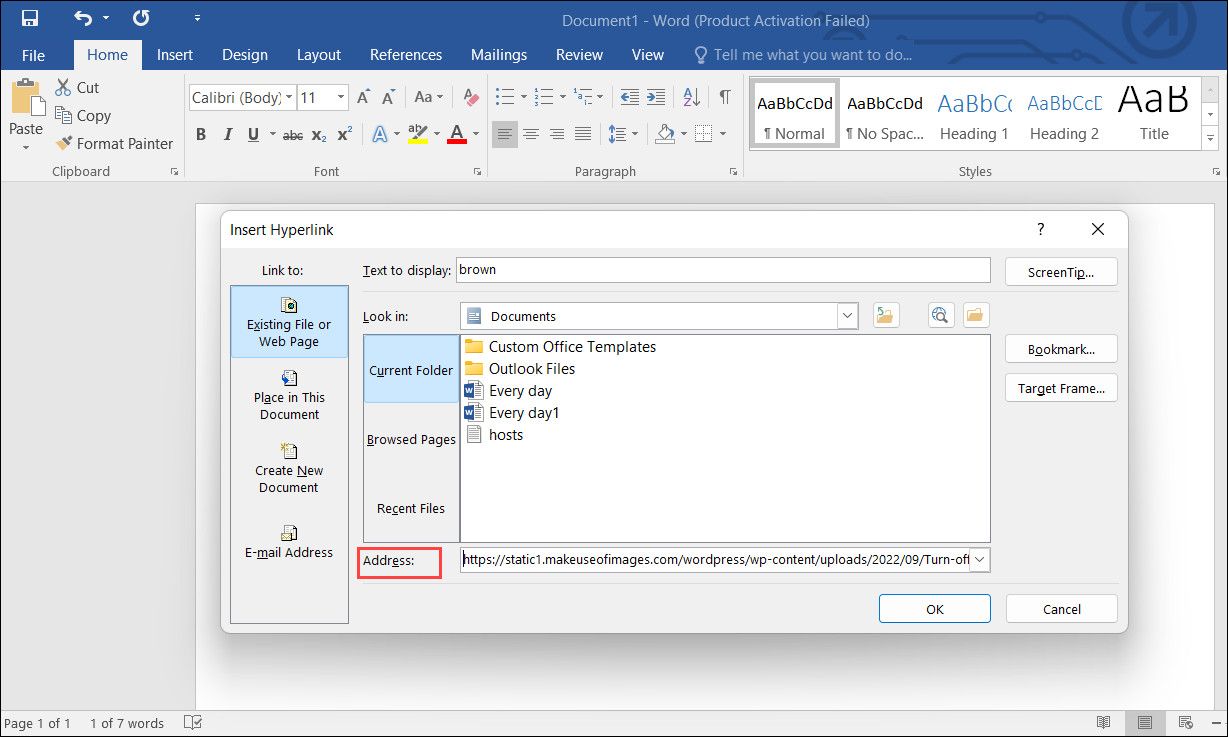Switch to the Layout tab
Screen dimensions: 1228x737
click(x=319, y=55)
